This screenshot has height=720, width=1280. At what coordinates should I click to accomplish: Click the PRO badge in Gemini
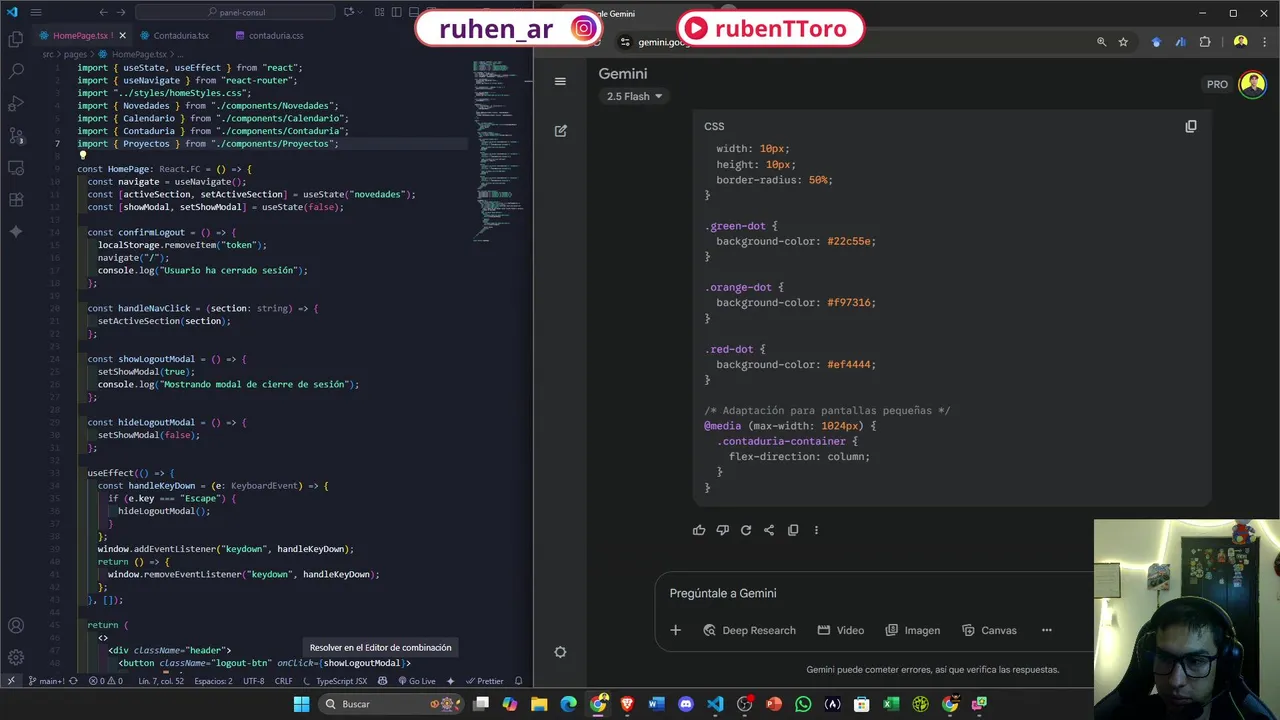point(1217,84)
